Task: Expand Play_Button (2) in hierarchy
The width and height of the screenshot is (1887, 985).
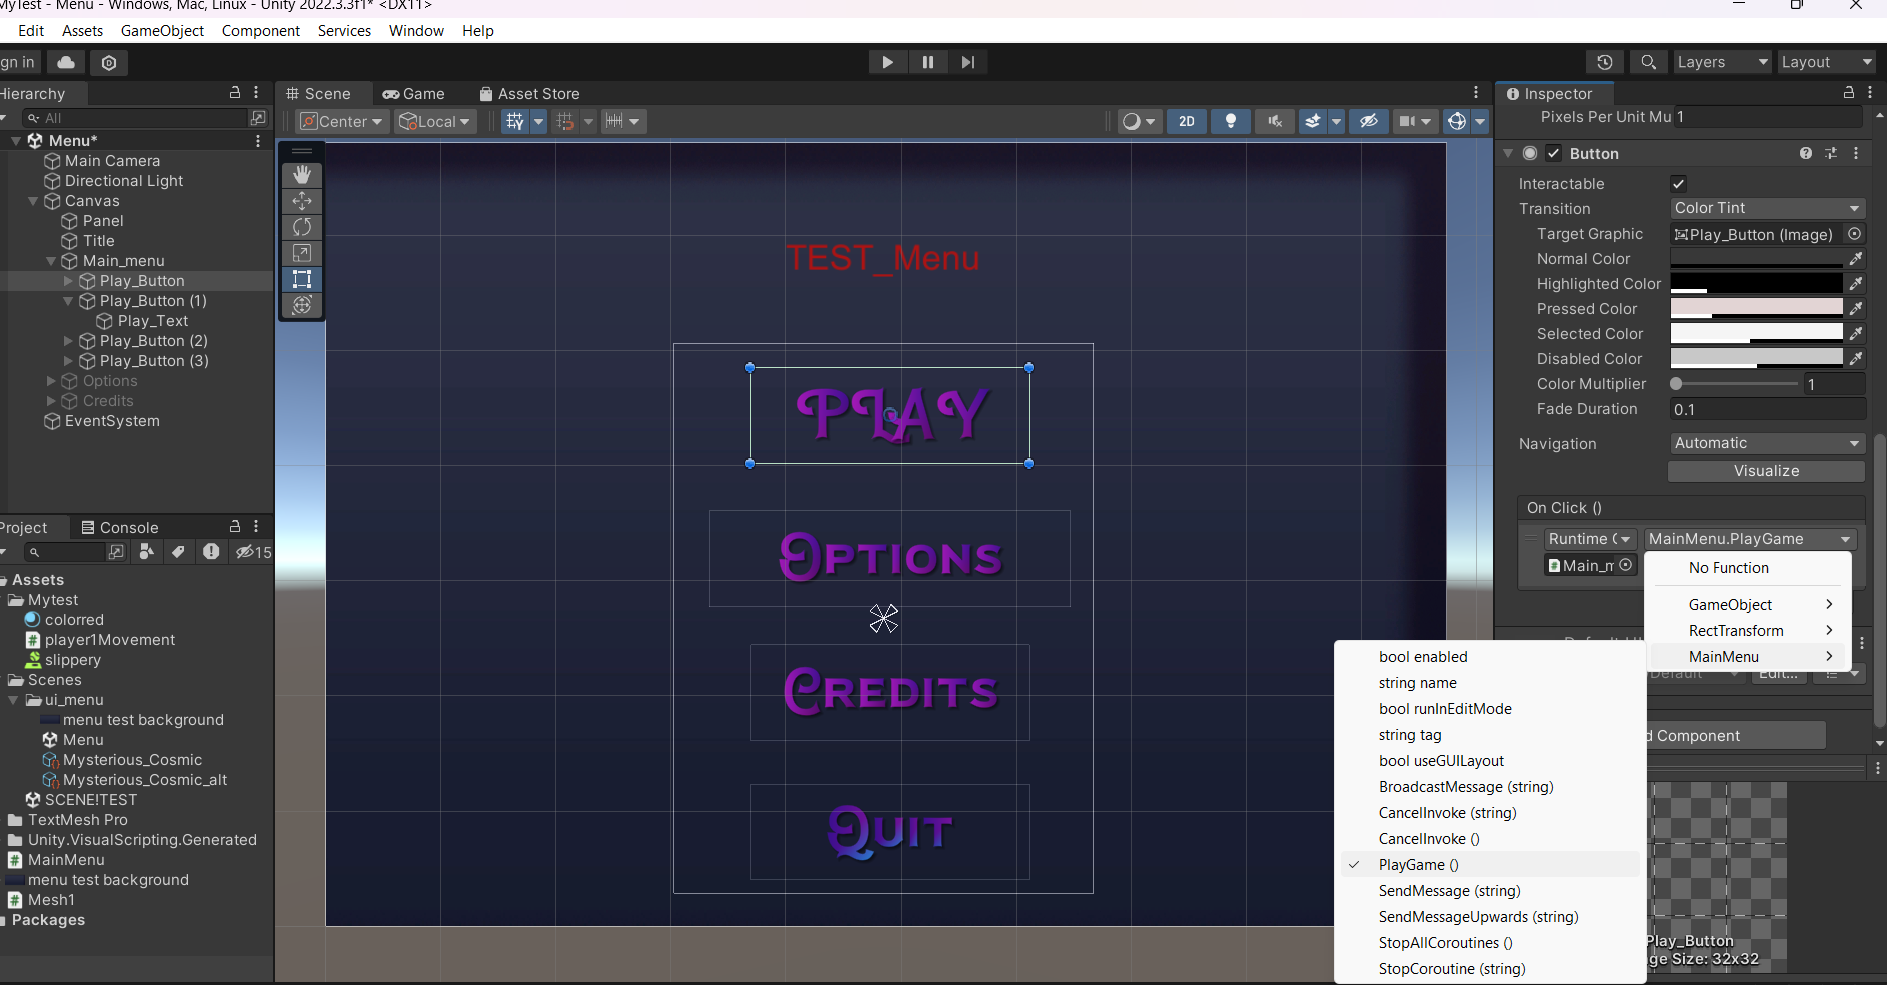Action: pos(68,341)
